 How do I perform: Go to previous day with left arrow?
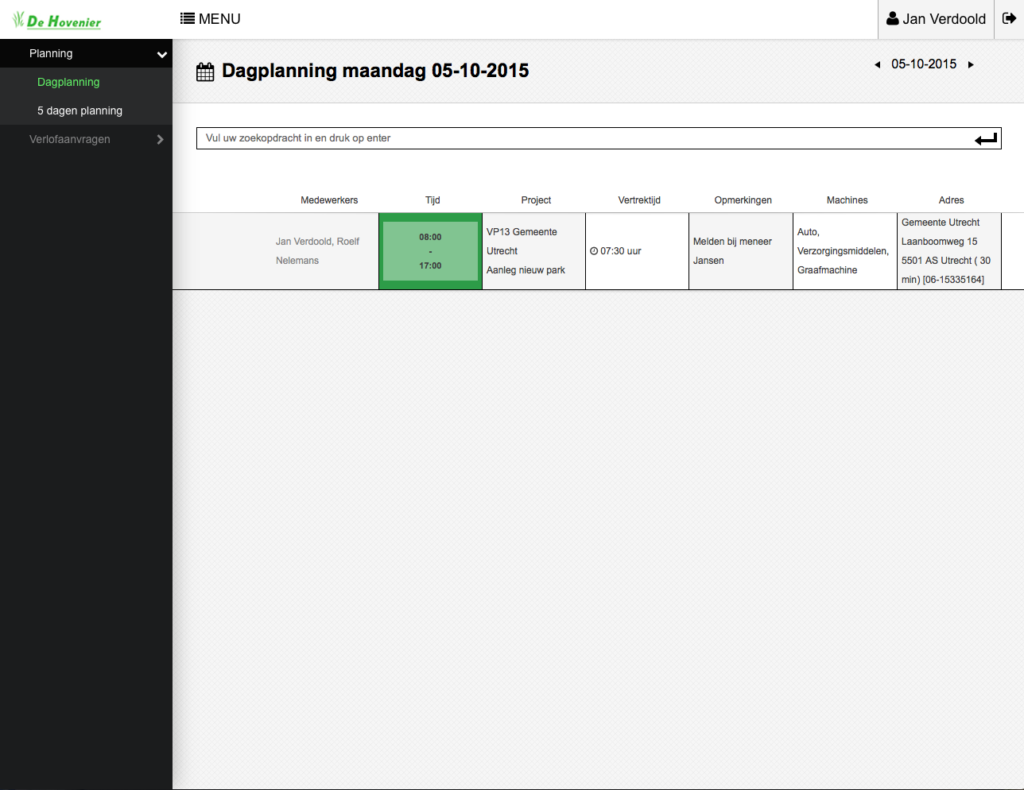[877, 65]
